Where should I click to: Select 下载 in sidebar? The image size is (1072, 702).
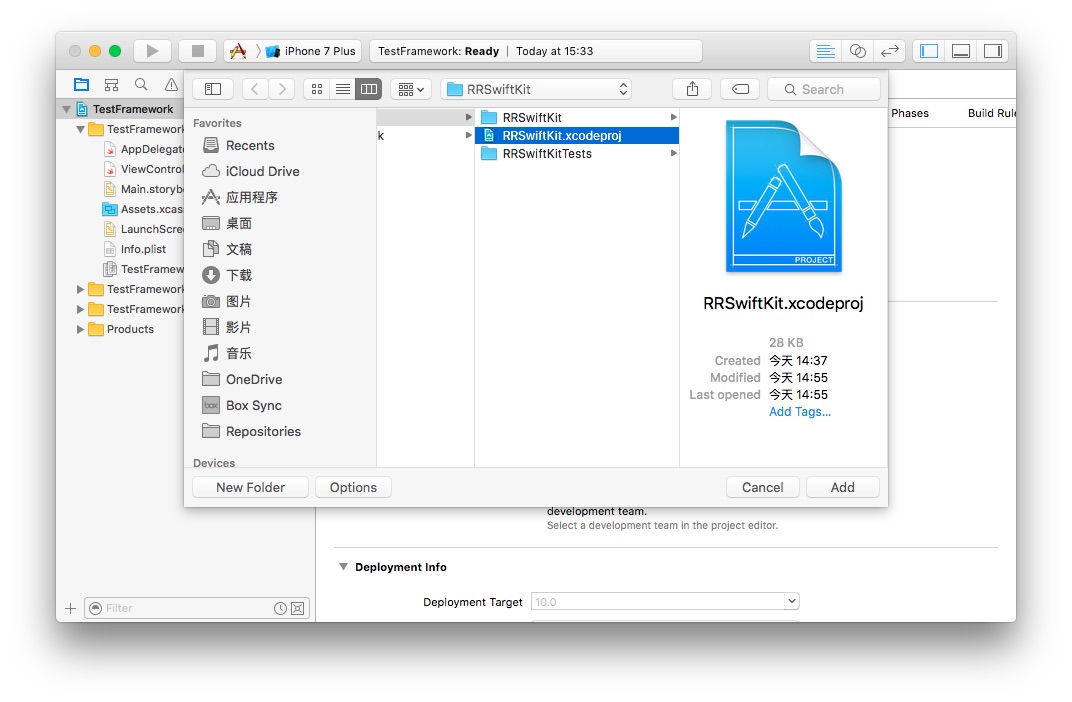(281, 275)
